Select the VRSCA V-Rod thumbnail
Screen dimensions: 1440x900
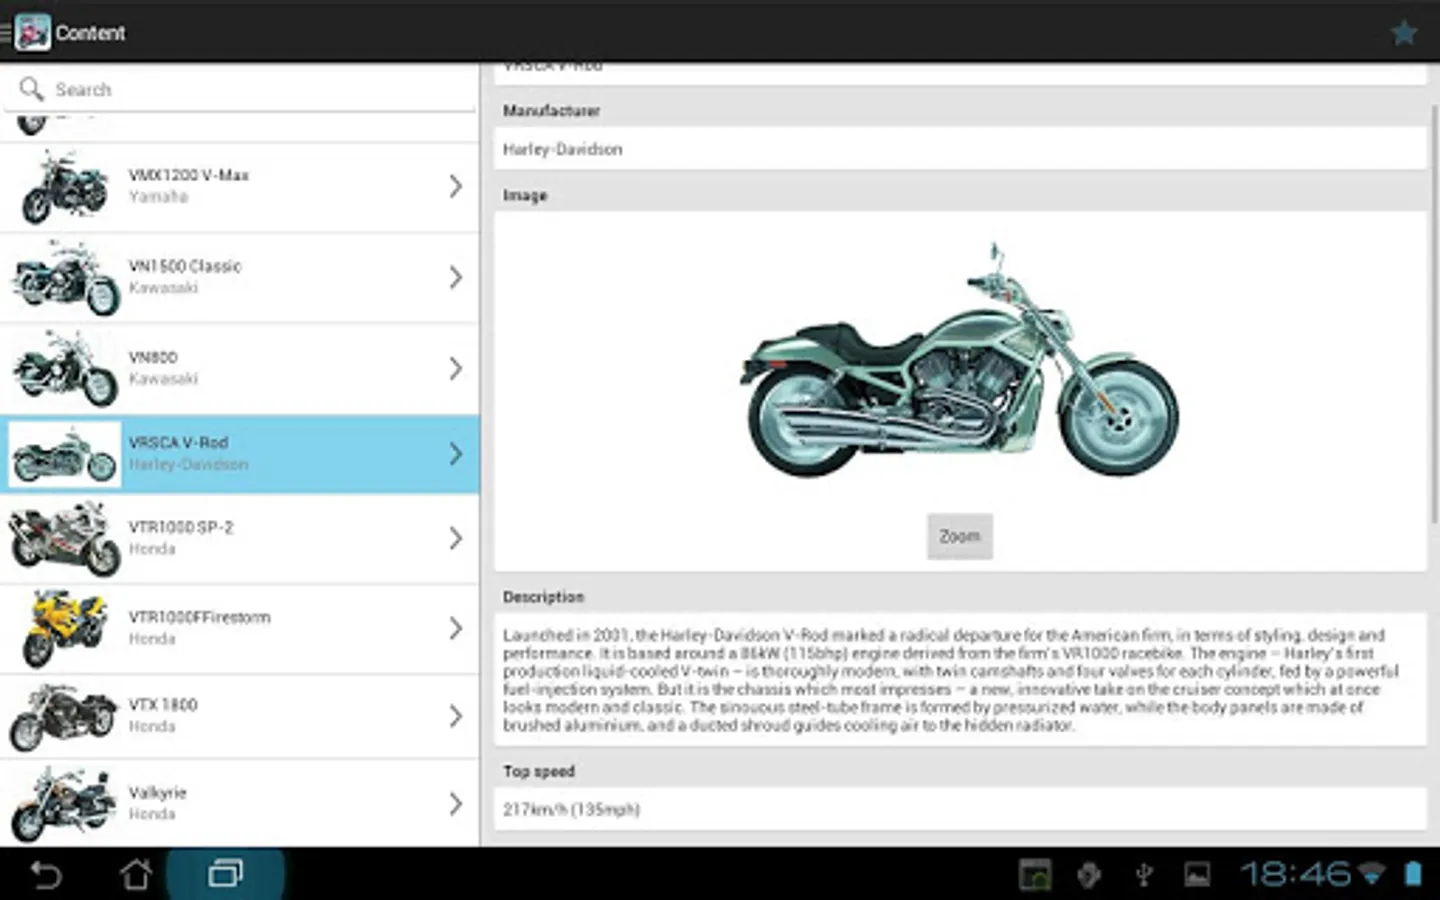[x=65, y=455]
